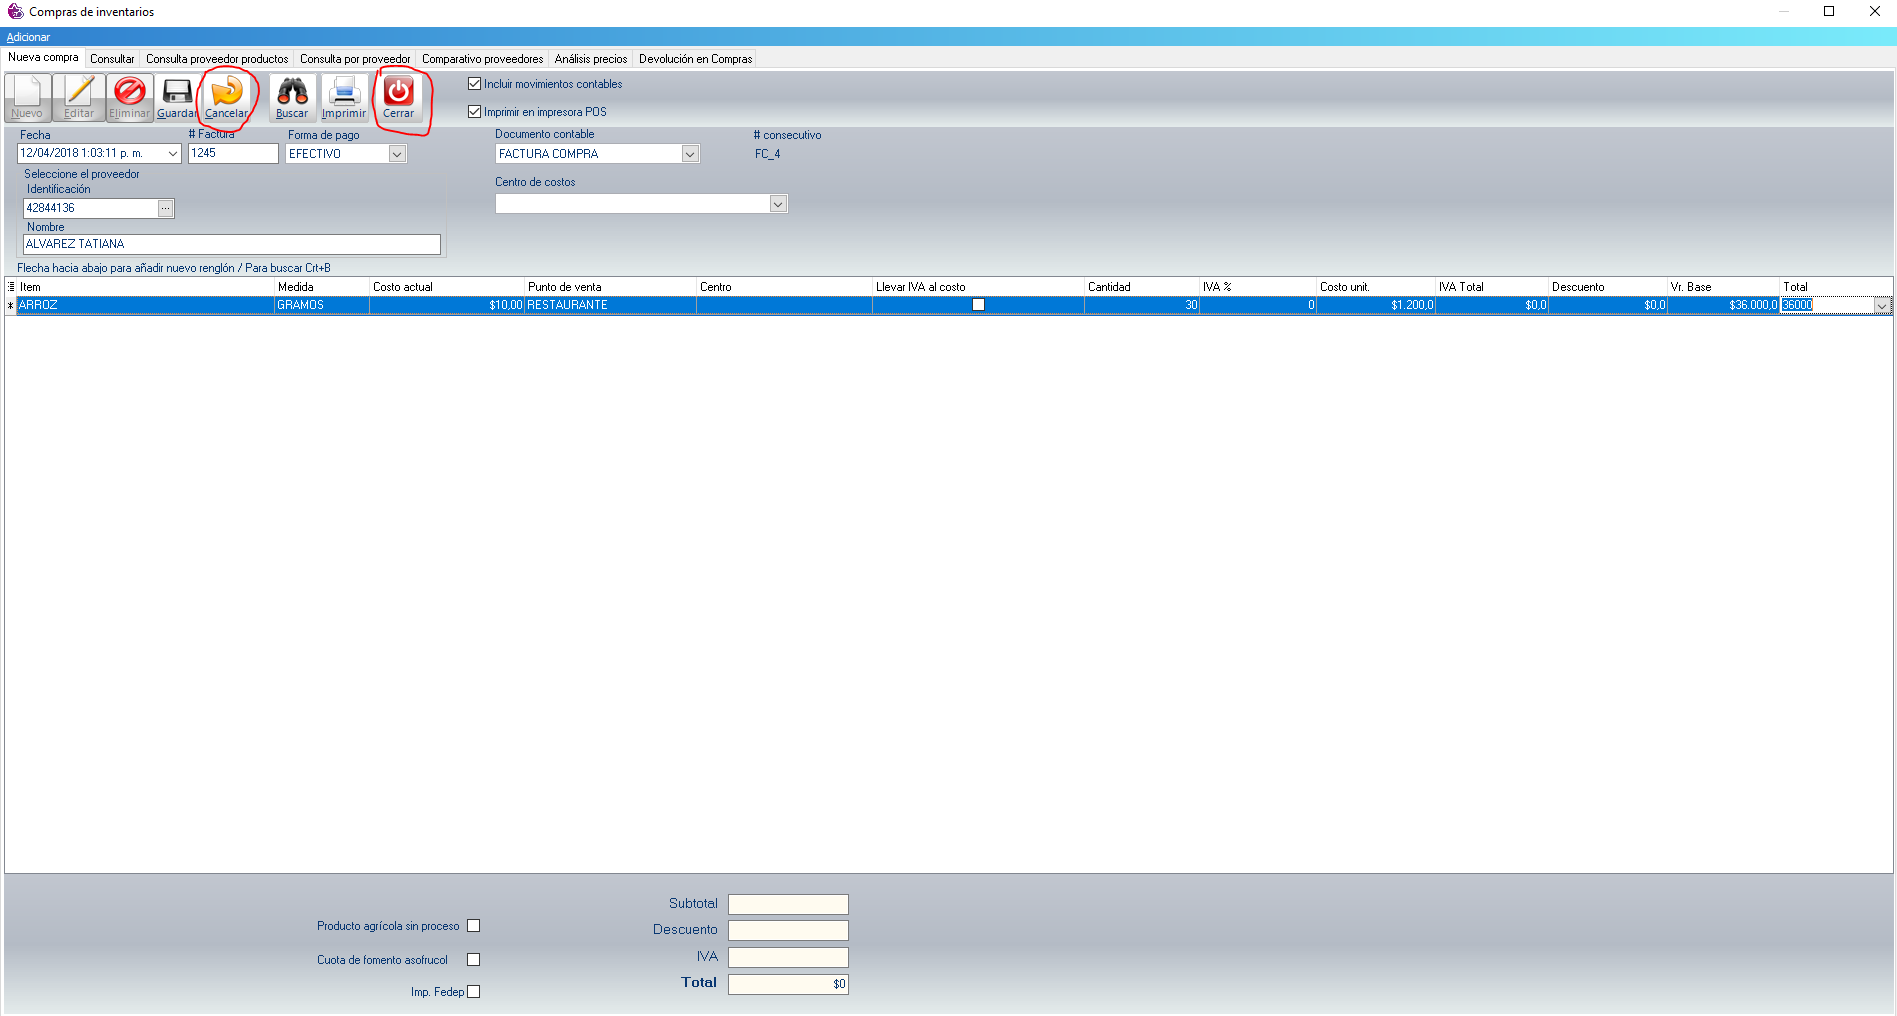Open the Documento contable dropdown
This screenshot has height=1016, width=1897.
click(690, 154)
